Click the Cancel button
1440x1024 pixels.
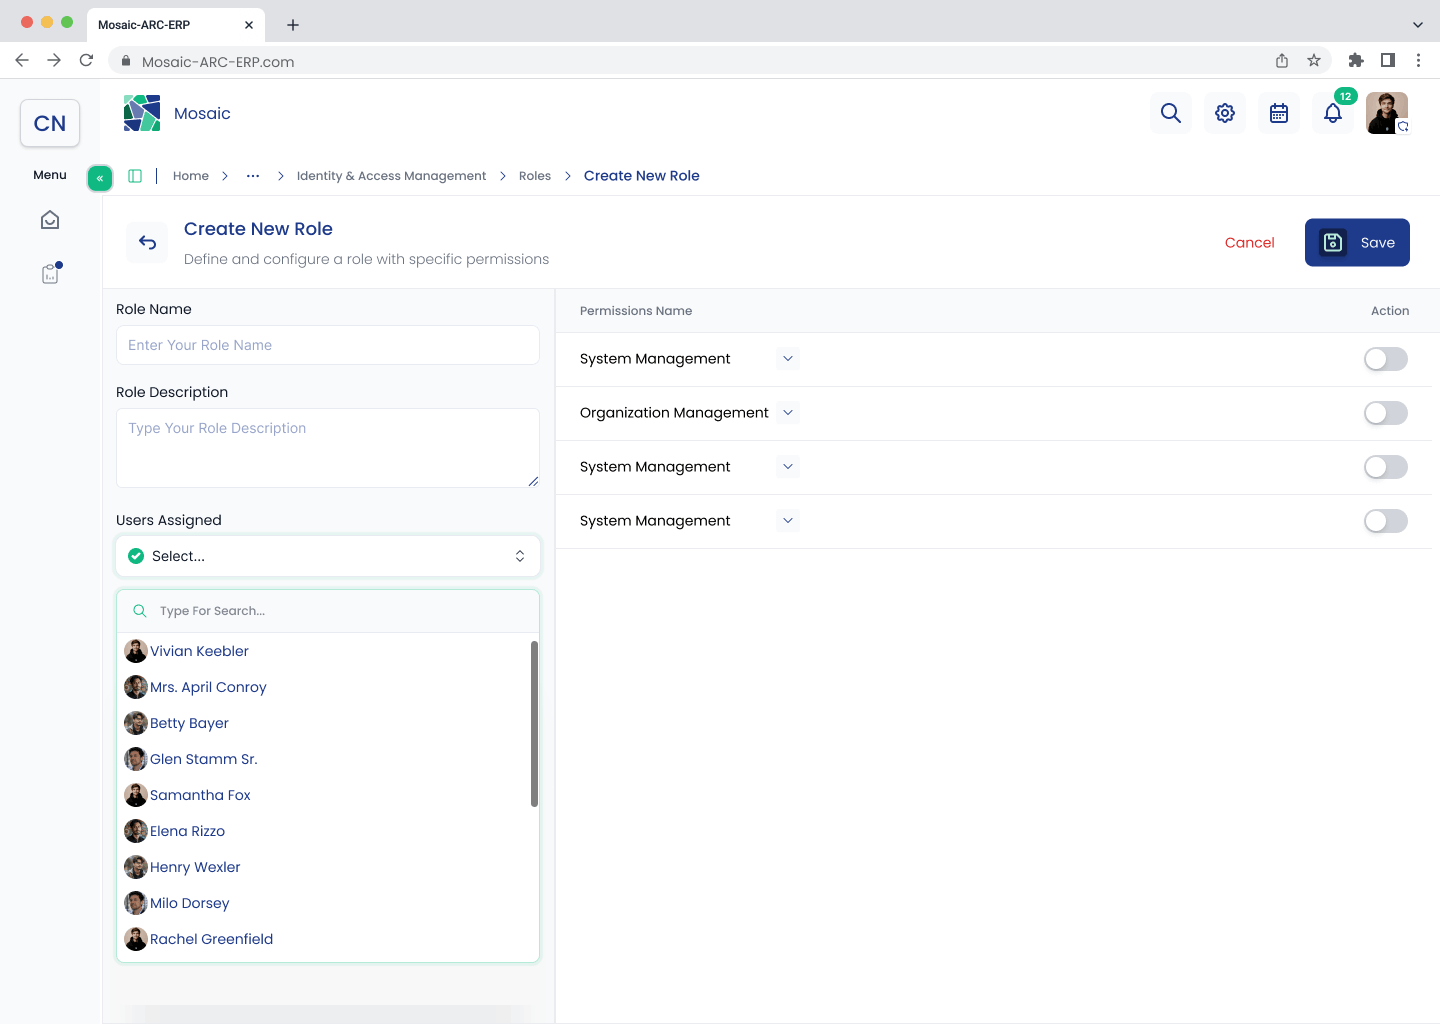[1250, 243]
